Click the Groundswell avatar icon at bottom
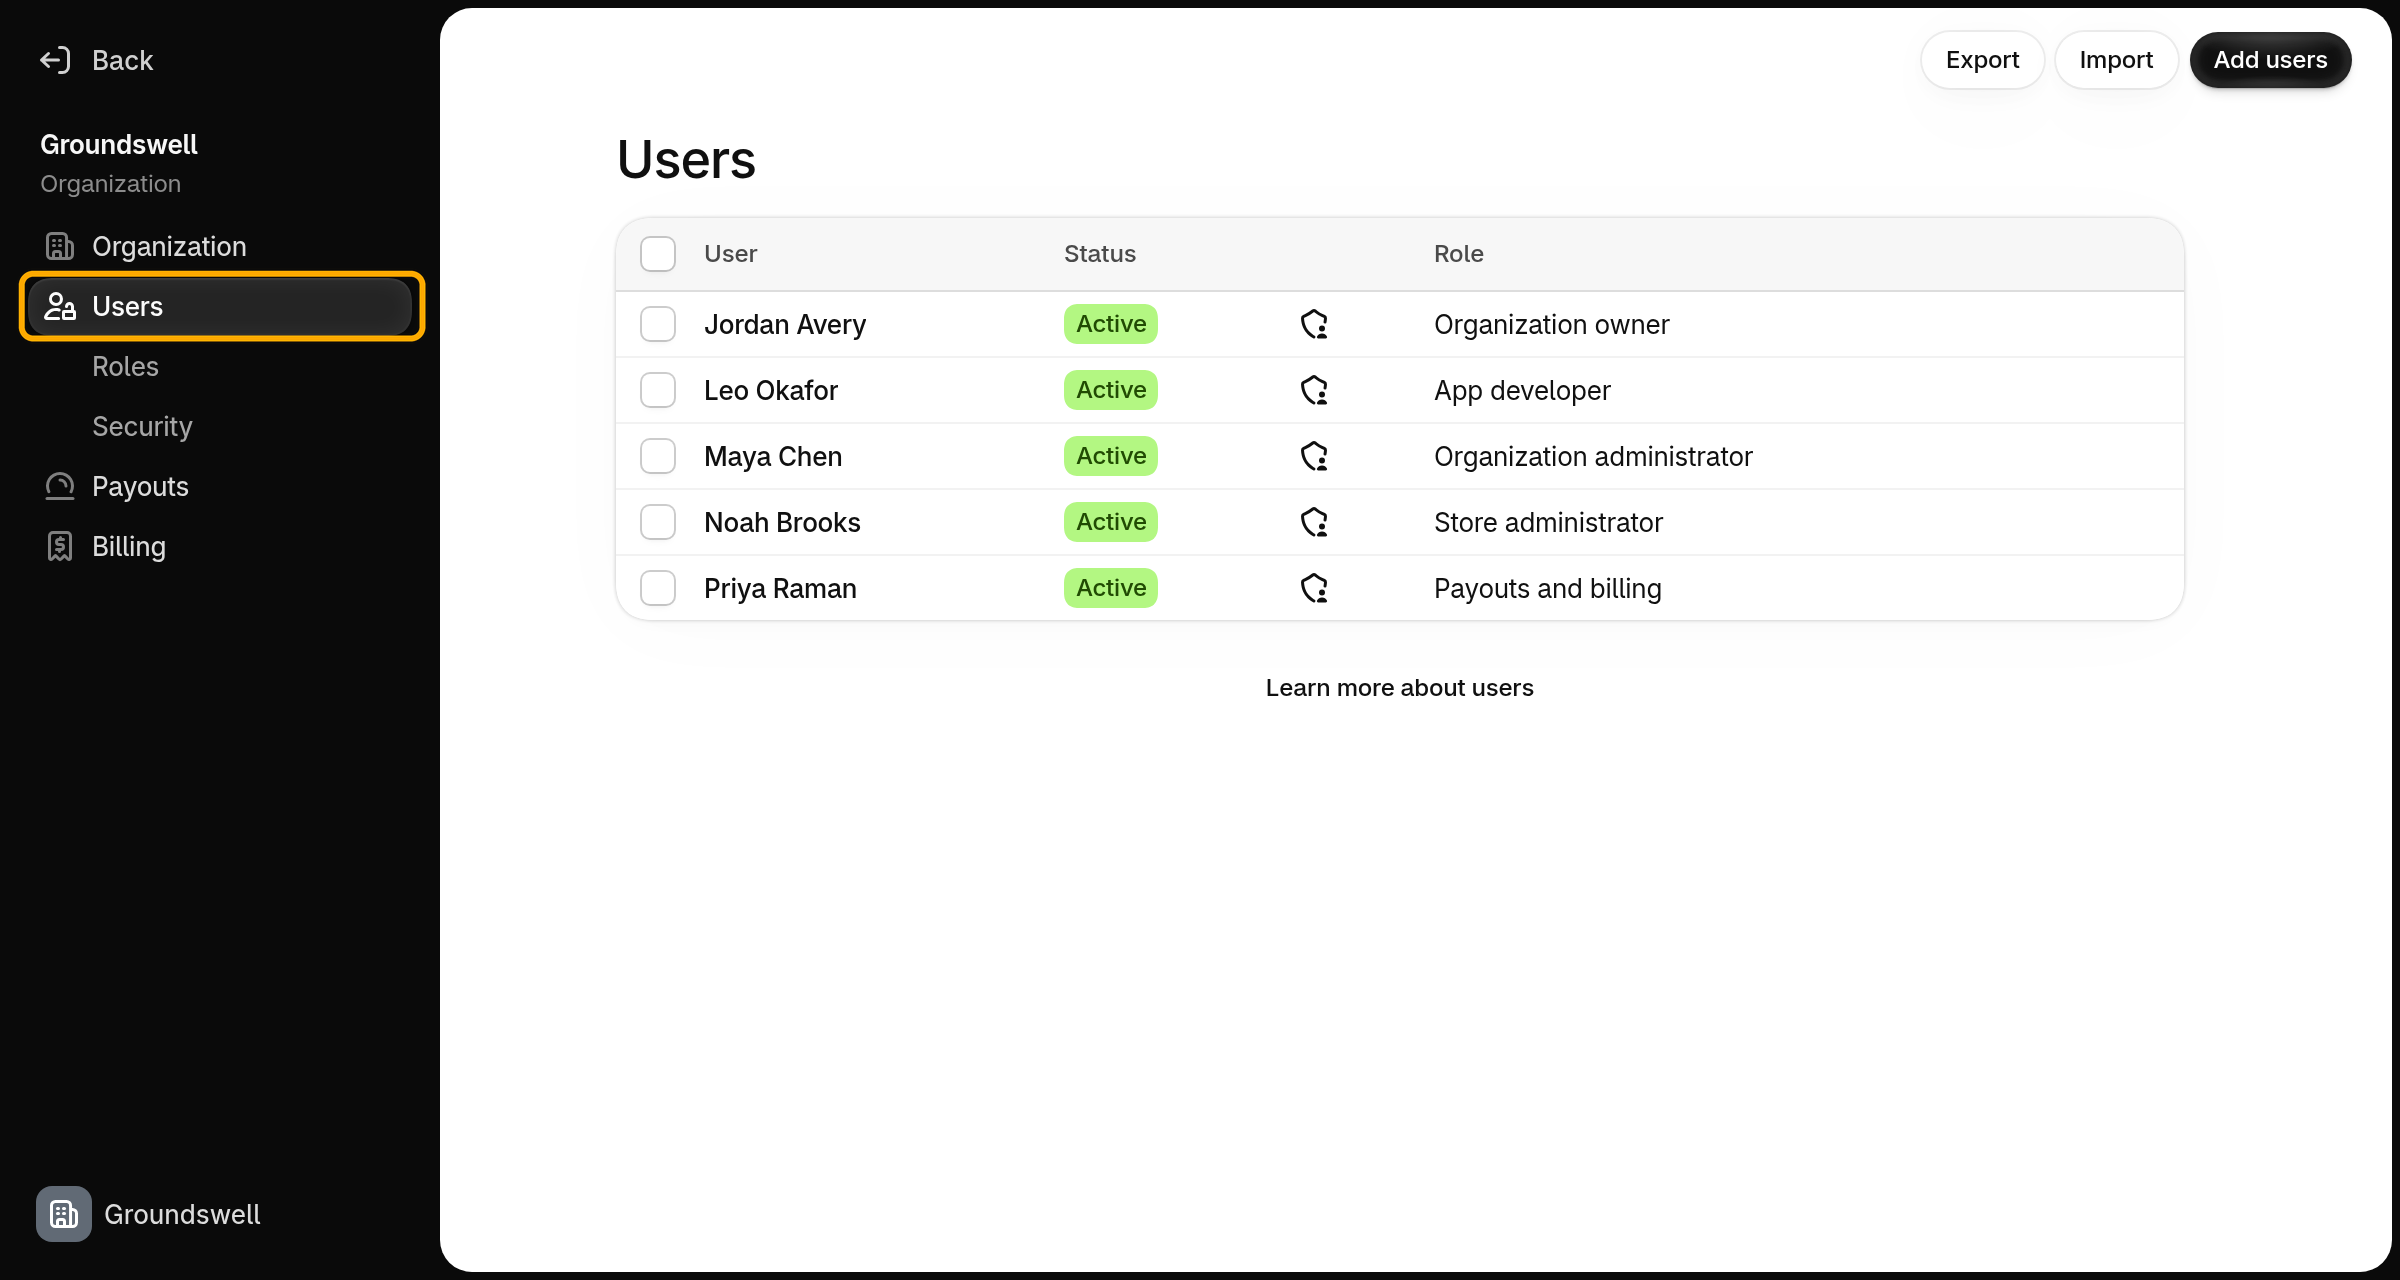 tap(64, 1214)
